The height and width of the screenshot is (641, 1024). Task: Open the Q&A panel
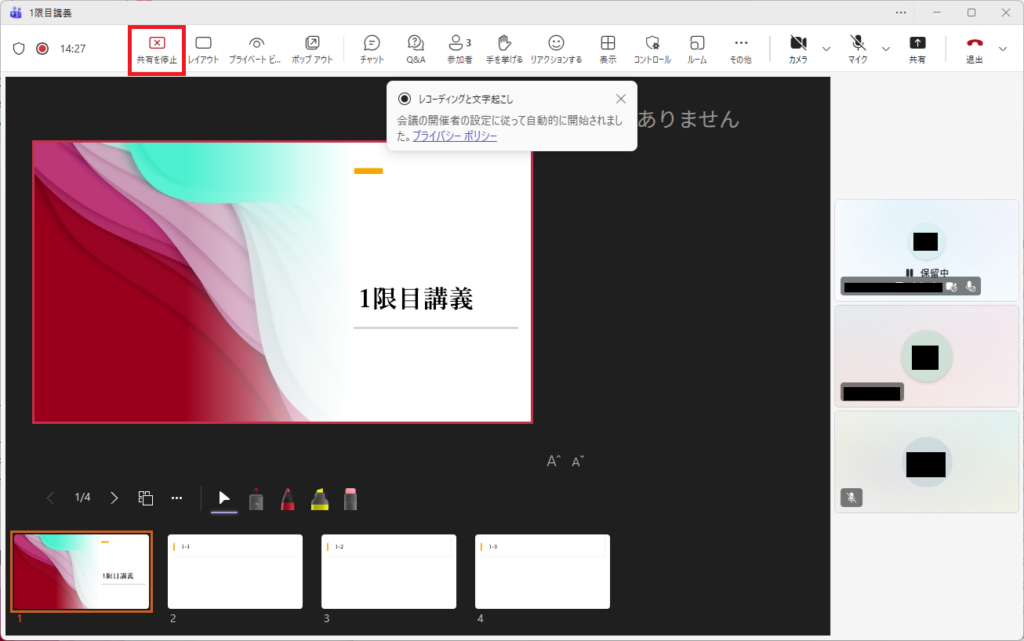pos(416,49)
